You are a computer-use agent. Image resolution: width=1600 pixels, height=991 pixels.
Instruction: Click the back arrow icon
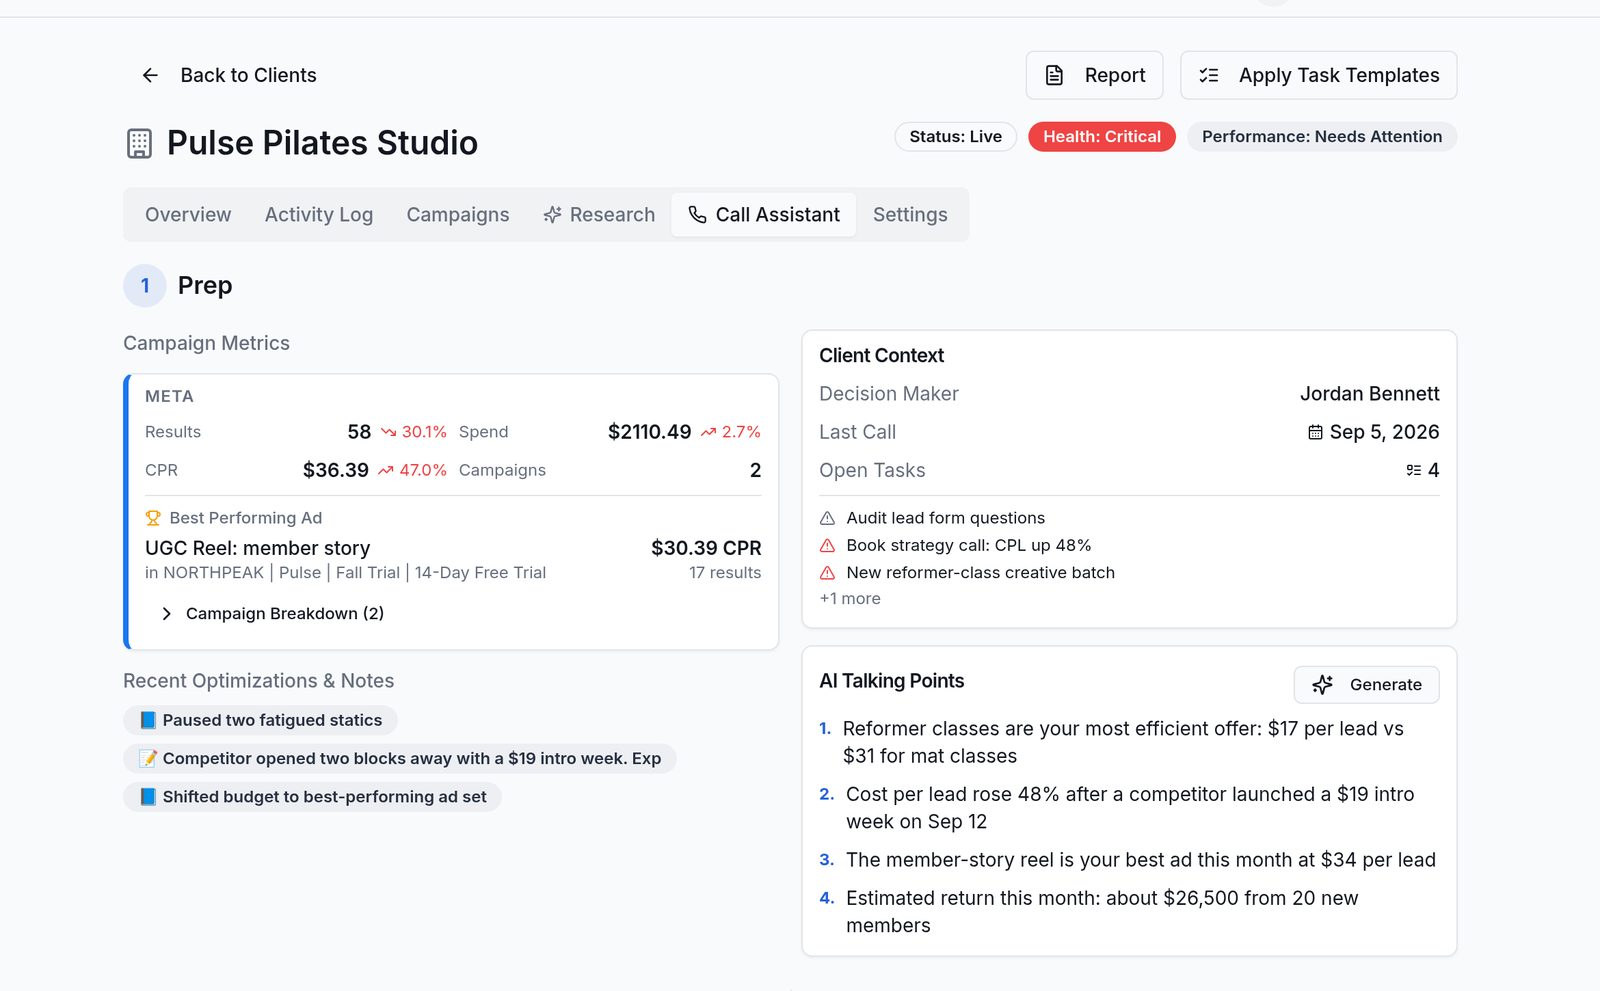tap(150, 75)
